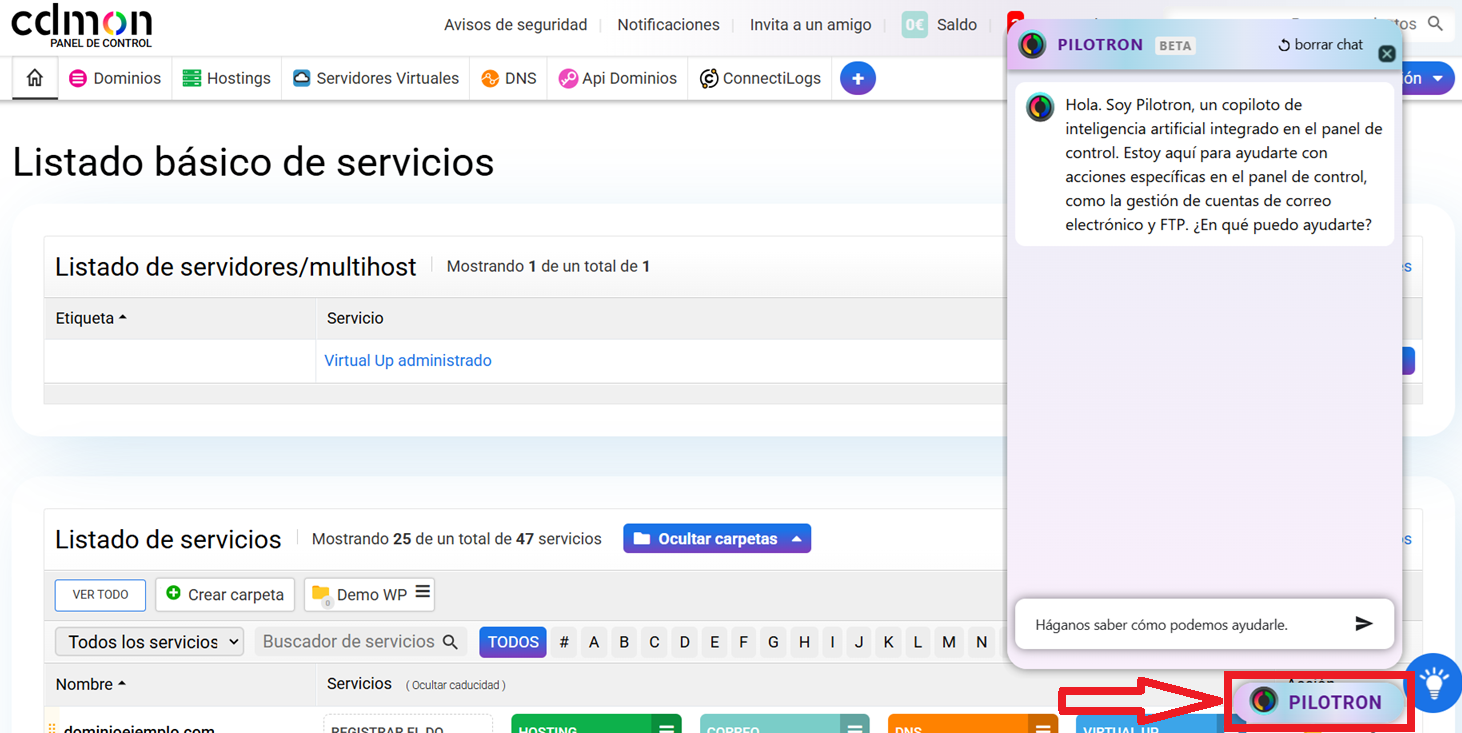This screenshot has width=1462, height=733.
Task: Filter services by letter F
Action: pyautogui.click(x=743, y=642)
